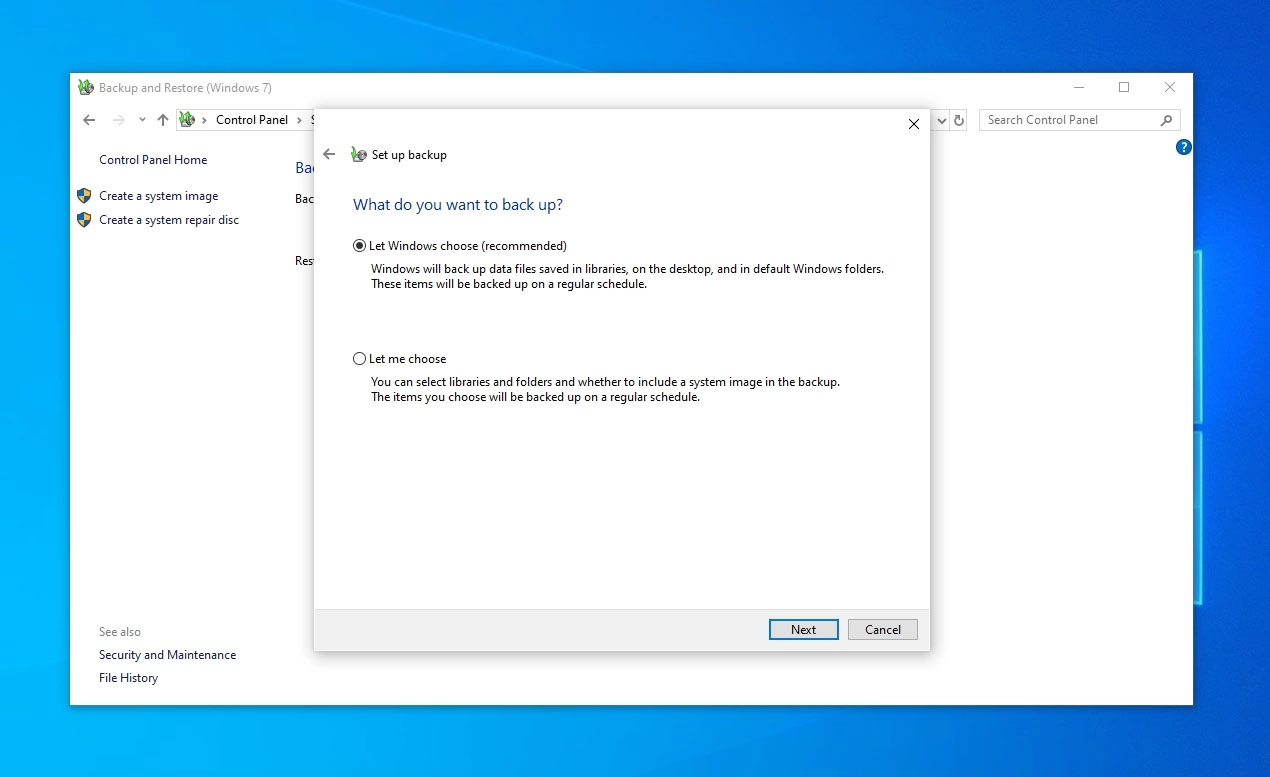Refresh the Control Panel address bar
This screenshot has height=777, width=1270.
coord(959,120)
